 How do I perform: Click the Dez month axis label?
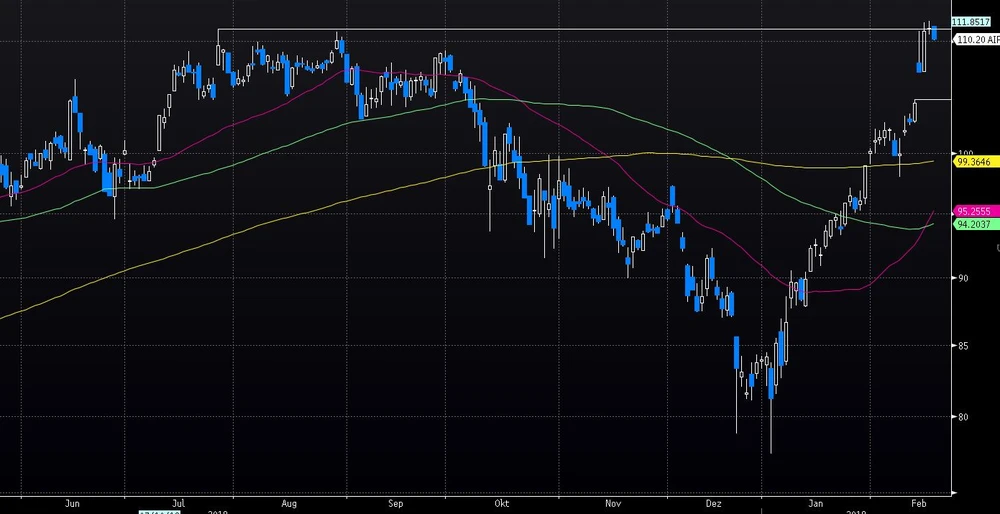click(713, 504)
